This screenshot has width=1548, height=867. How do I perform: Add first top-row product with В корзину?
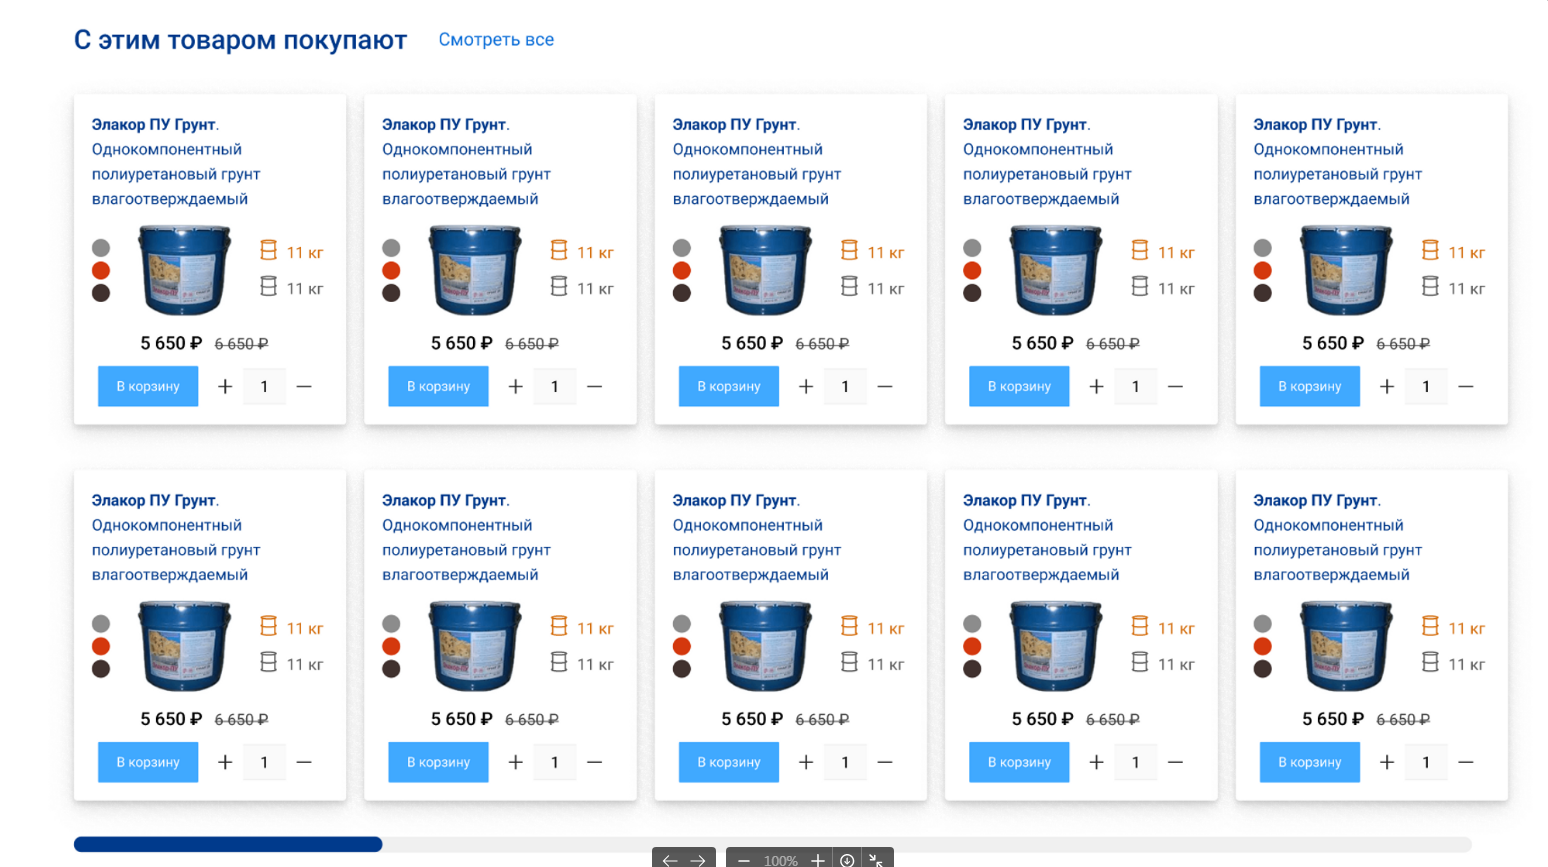coord(148,386)
